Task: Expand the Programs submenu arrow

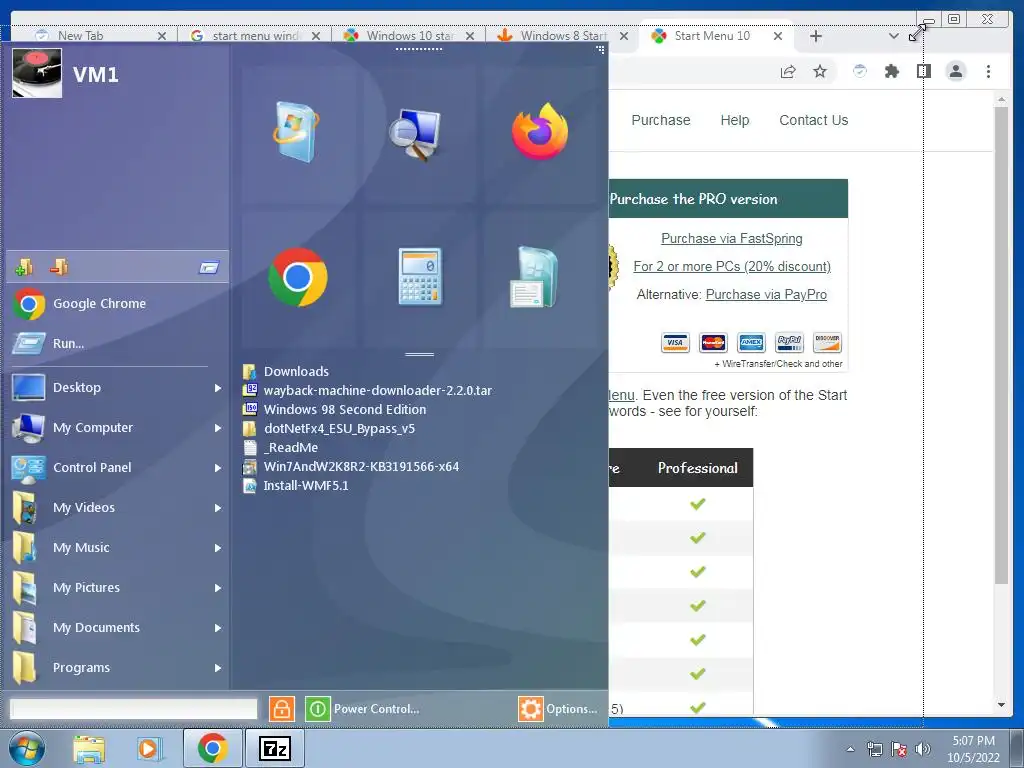Action: pos(217,667)
